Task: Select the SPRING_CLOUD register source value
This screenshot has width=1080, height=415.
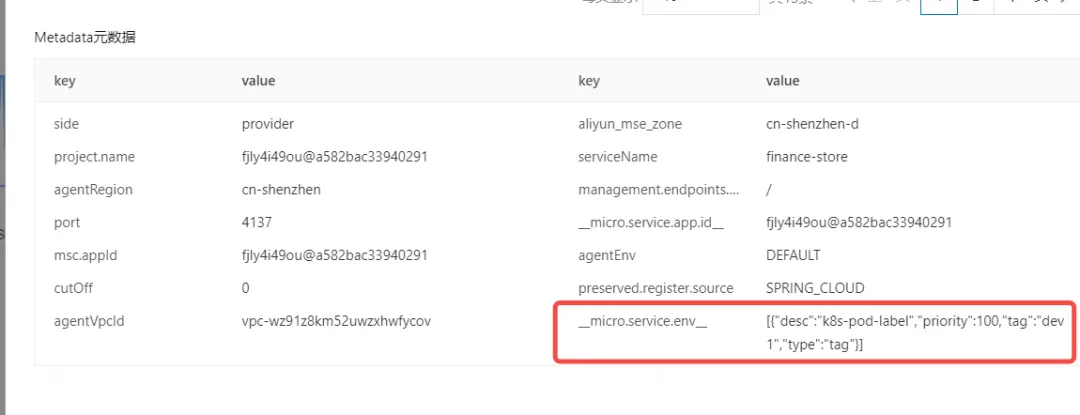Action: pos(814,287)
